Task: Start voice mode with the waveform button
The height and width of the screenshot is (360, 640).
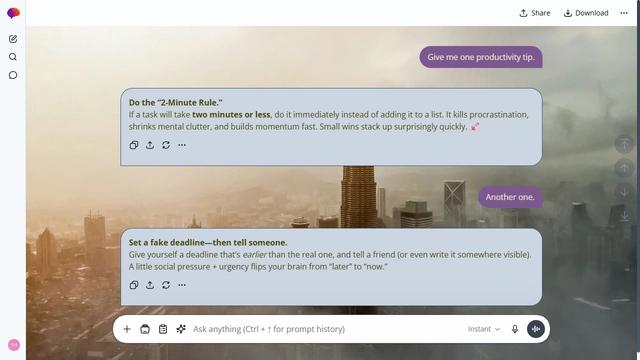Action: (536, 329)
